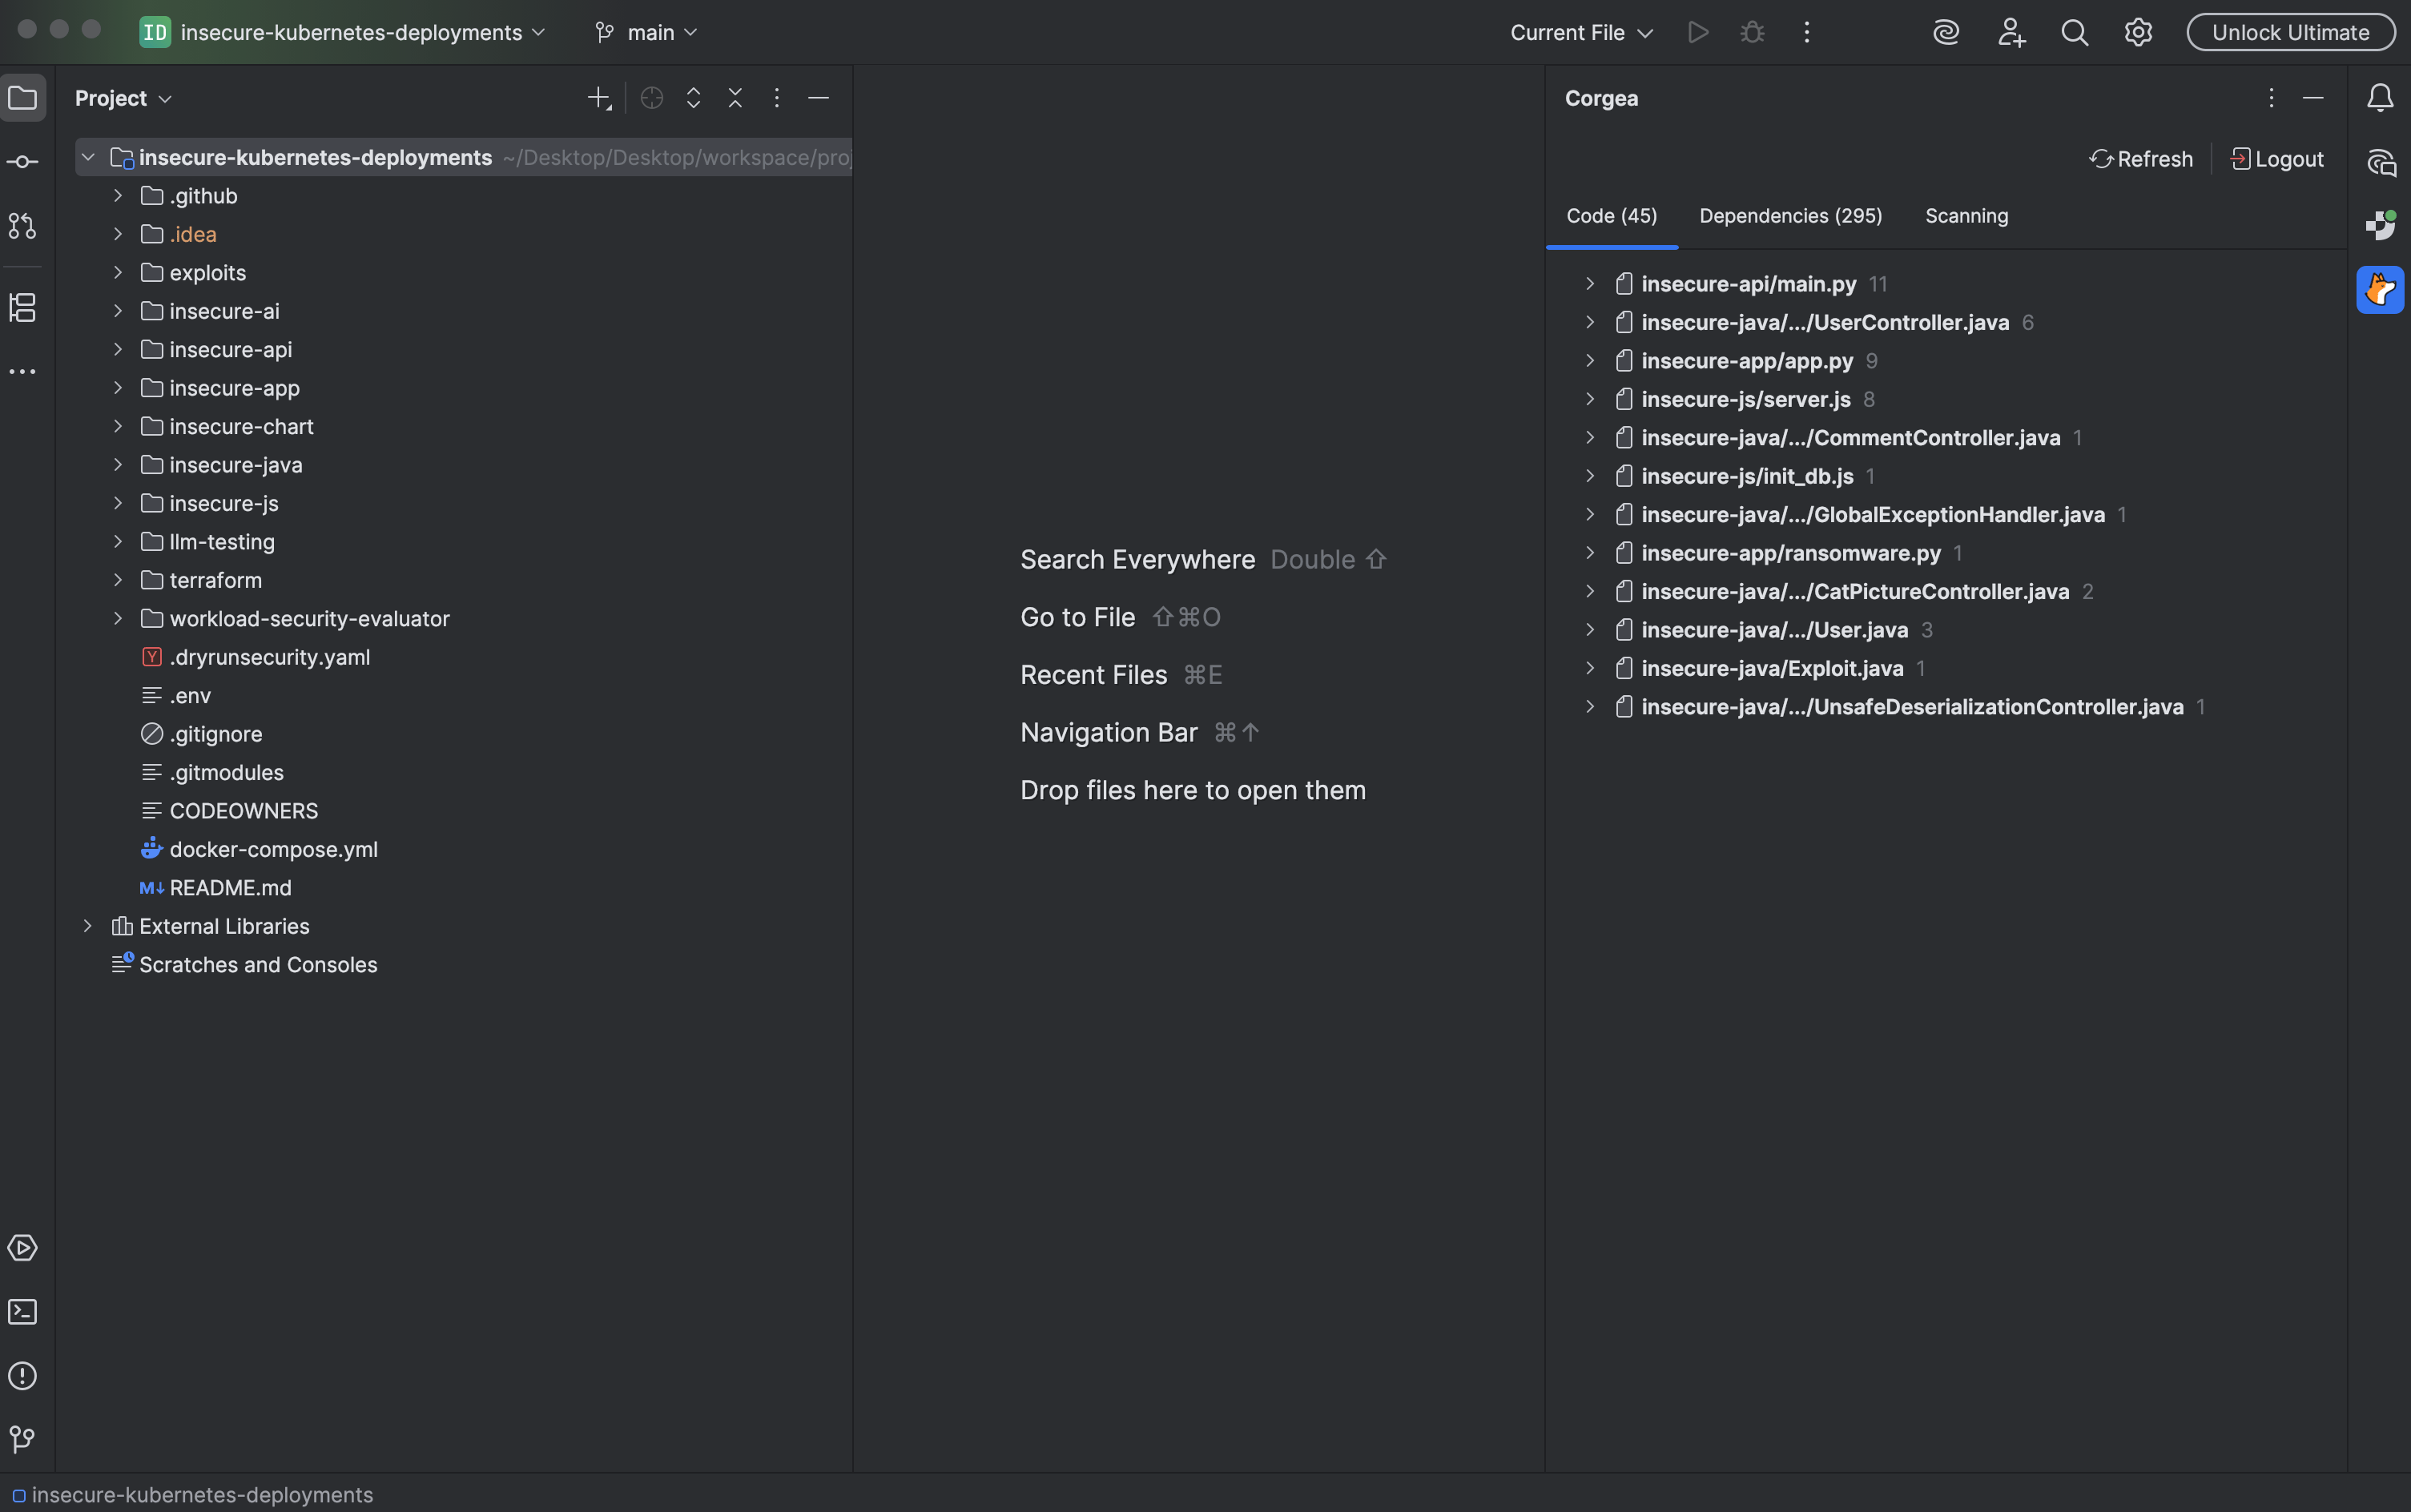Viewport: 2411px width, 1512px height.
Task: Collapse the insecure-kubernetes-deployments root folder
Action: tap(88, 158)
